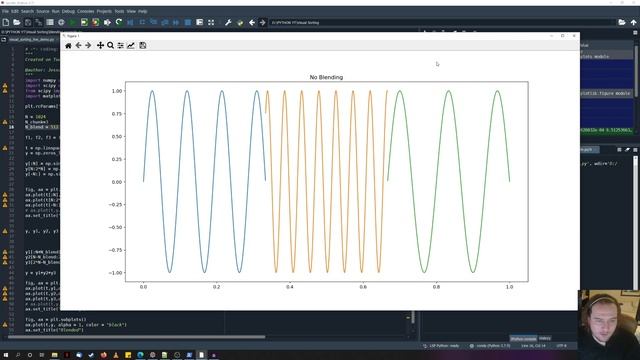Browse working directory folder icon
The height and width of the screenshot is (360, 640).
[622, 22]
